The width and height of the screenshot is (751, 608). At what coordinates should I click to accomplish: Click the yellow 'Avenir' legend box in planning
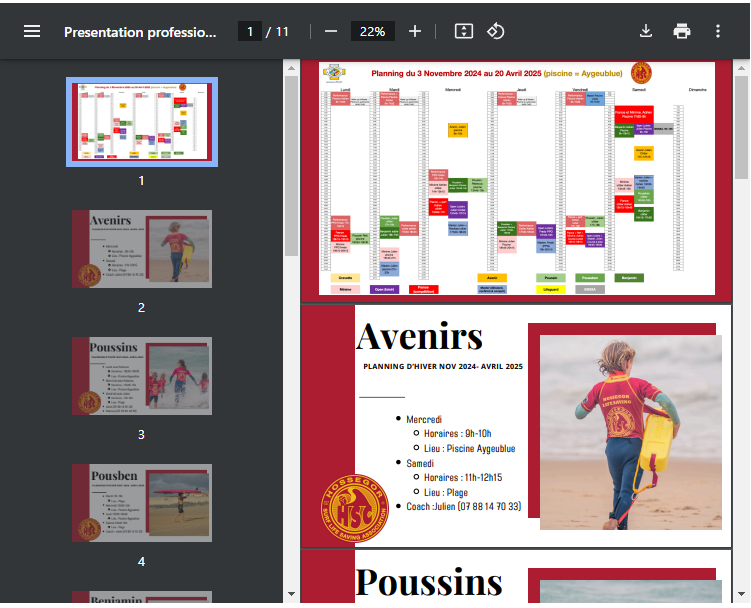(492, 278)
